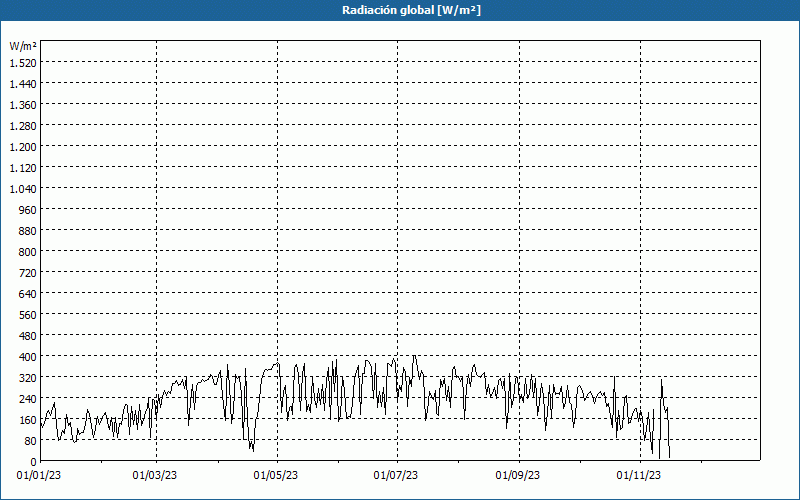Screen dimensions: 800x500
Task: Select the 880 y-axis value
Action: [28, 231]
